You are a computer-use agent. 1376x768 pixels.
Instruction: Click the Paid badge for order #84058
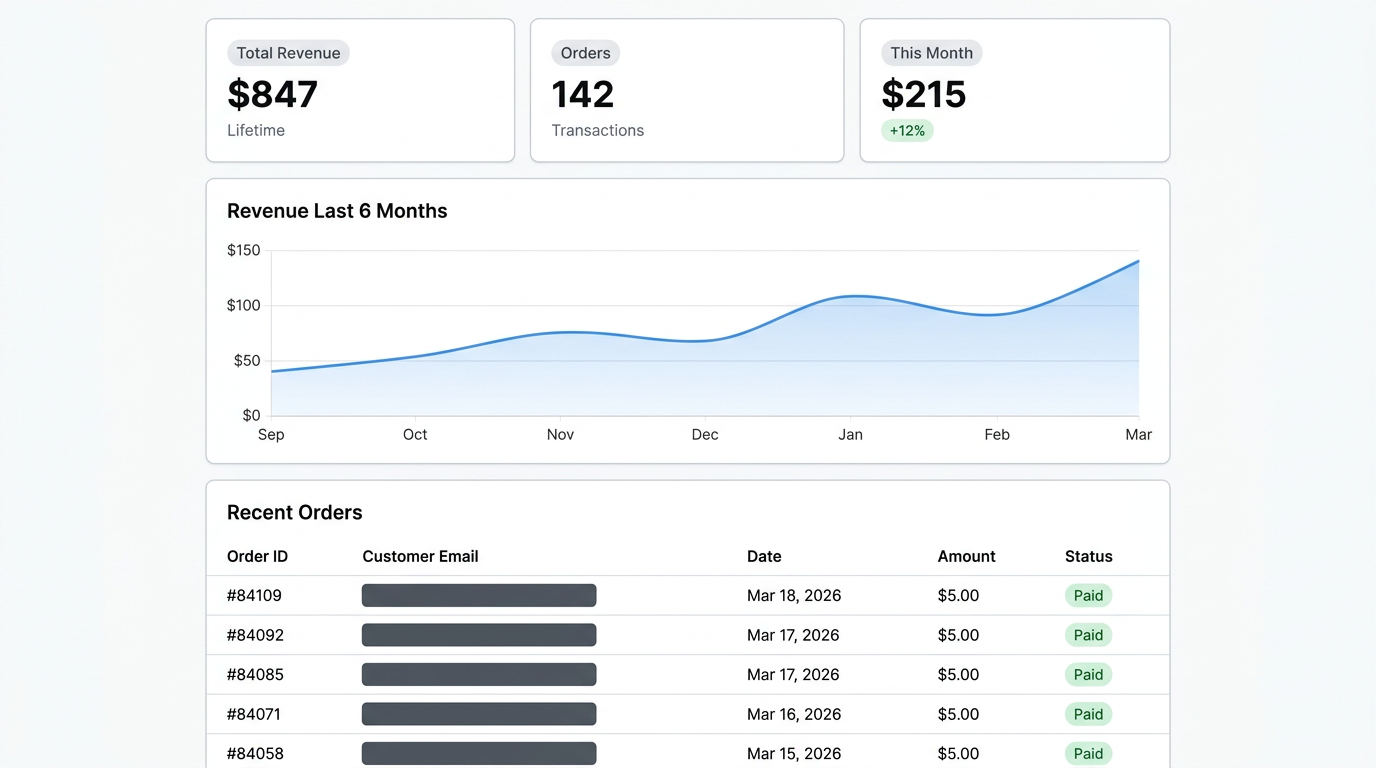1088,753
